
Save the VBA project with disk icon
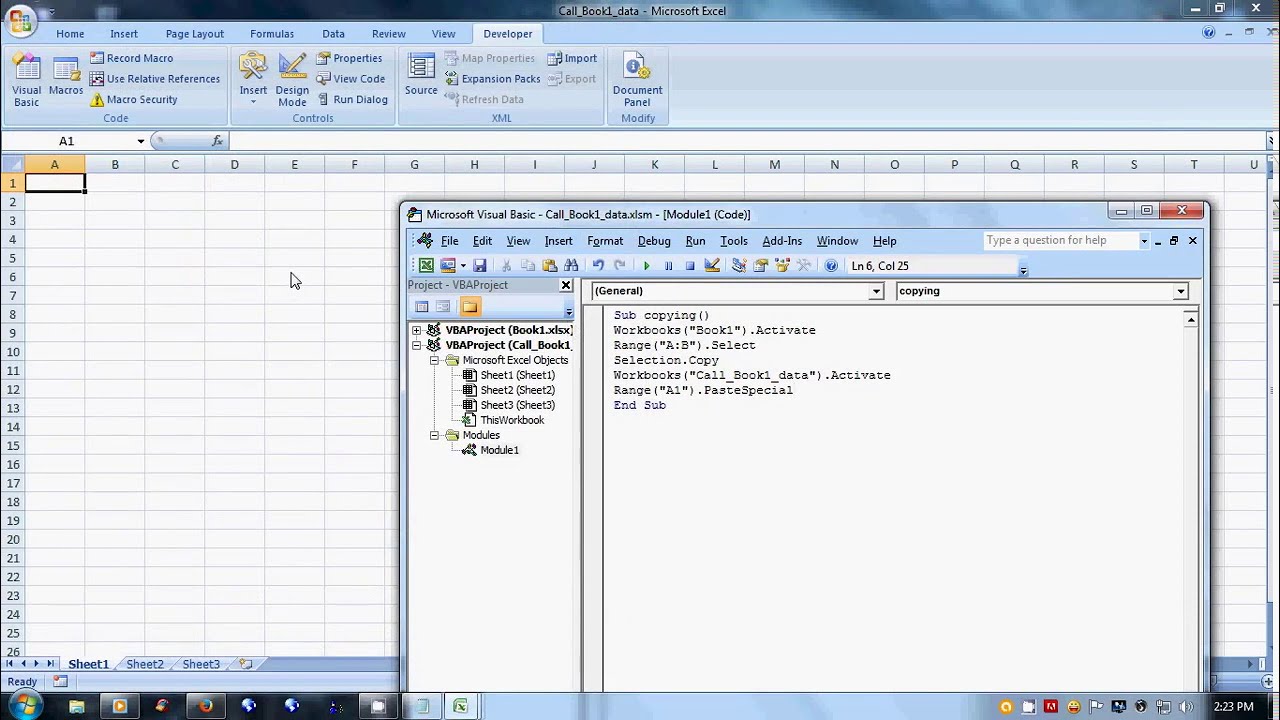(x=480, y=266)
